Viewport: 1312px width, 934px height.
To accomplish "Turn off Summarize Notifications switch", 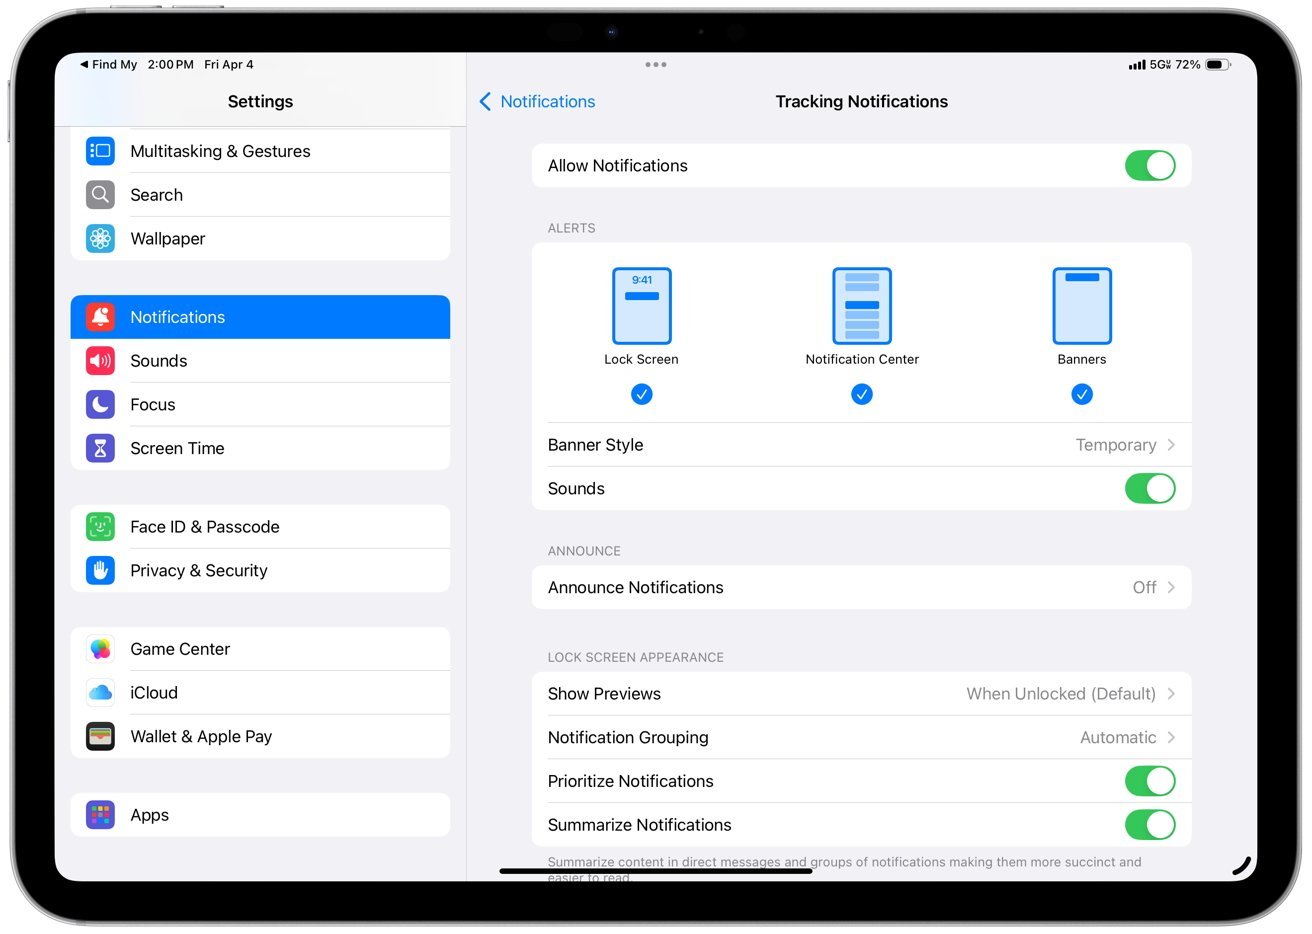I will point(1150,825).
